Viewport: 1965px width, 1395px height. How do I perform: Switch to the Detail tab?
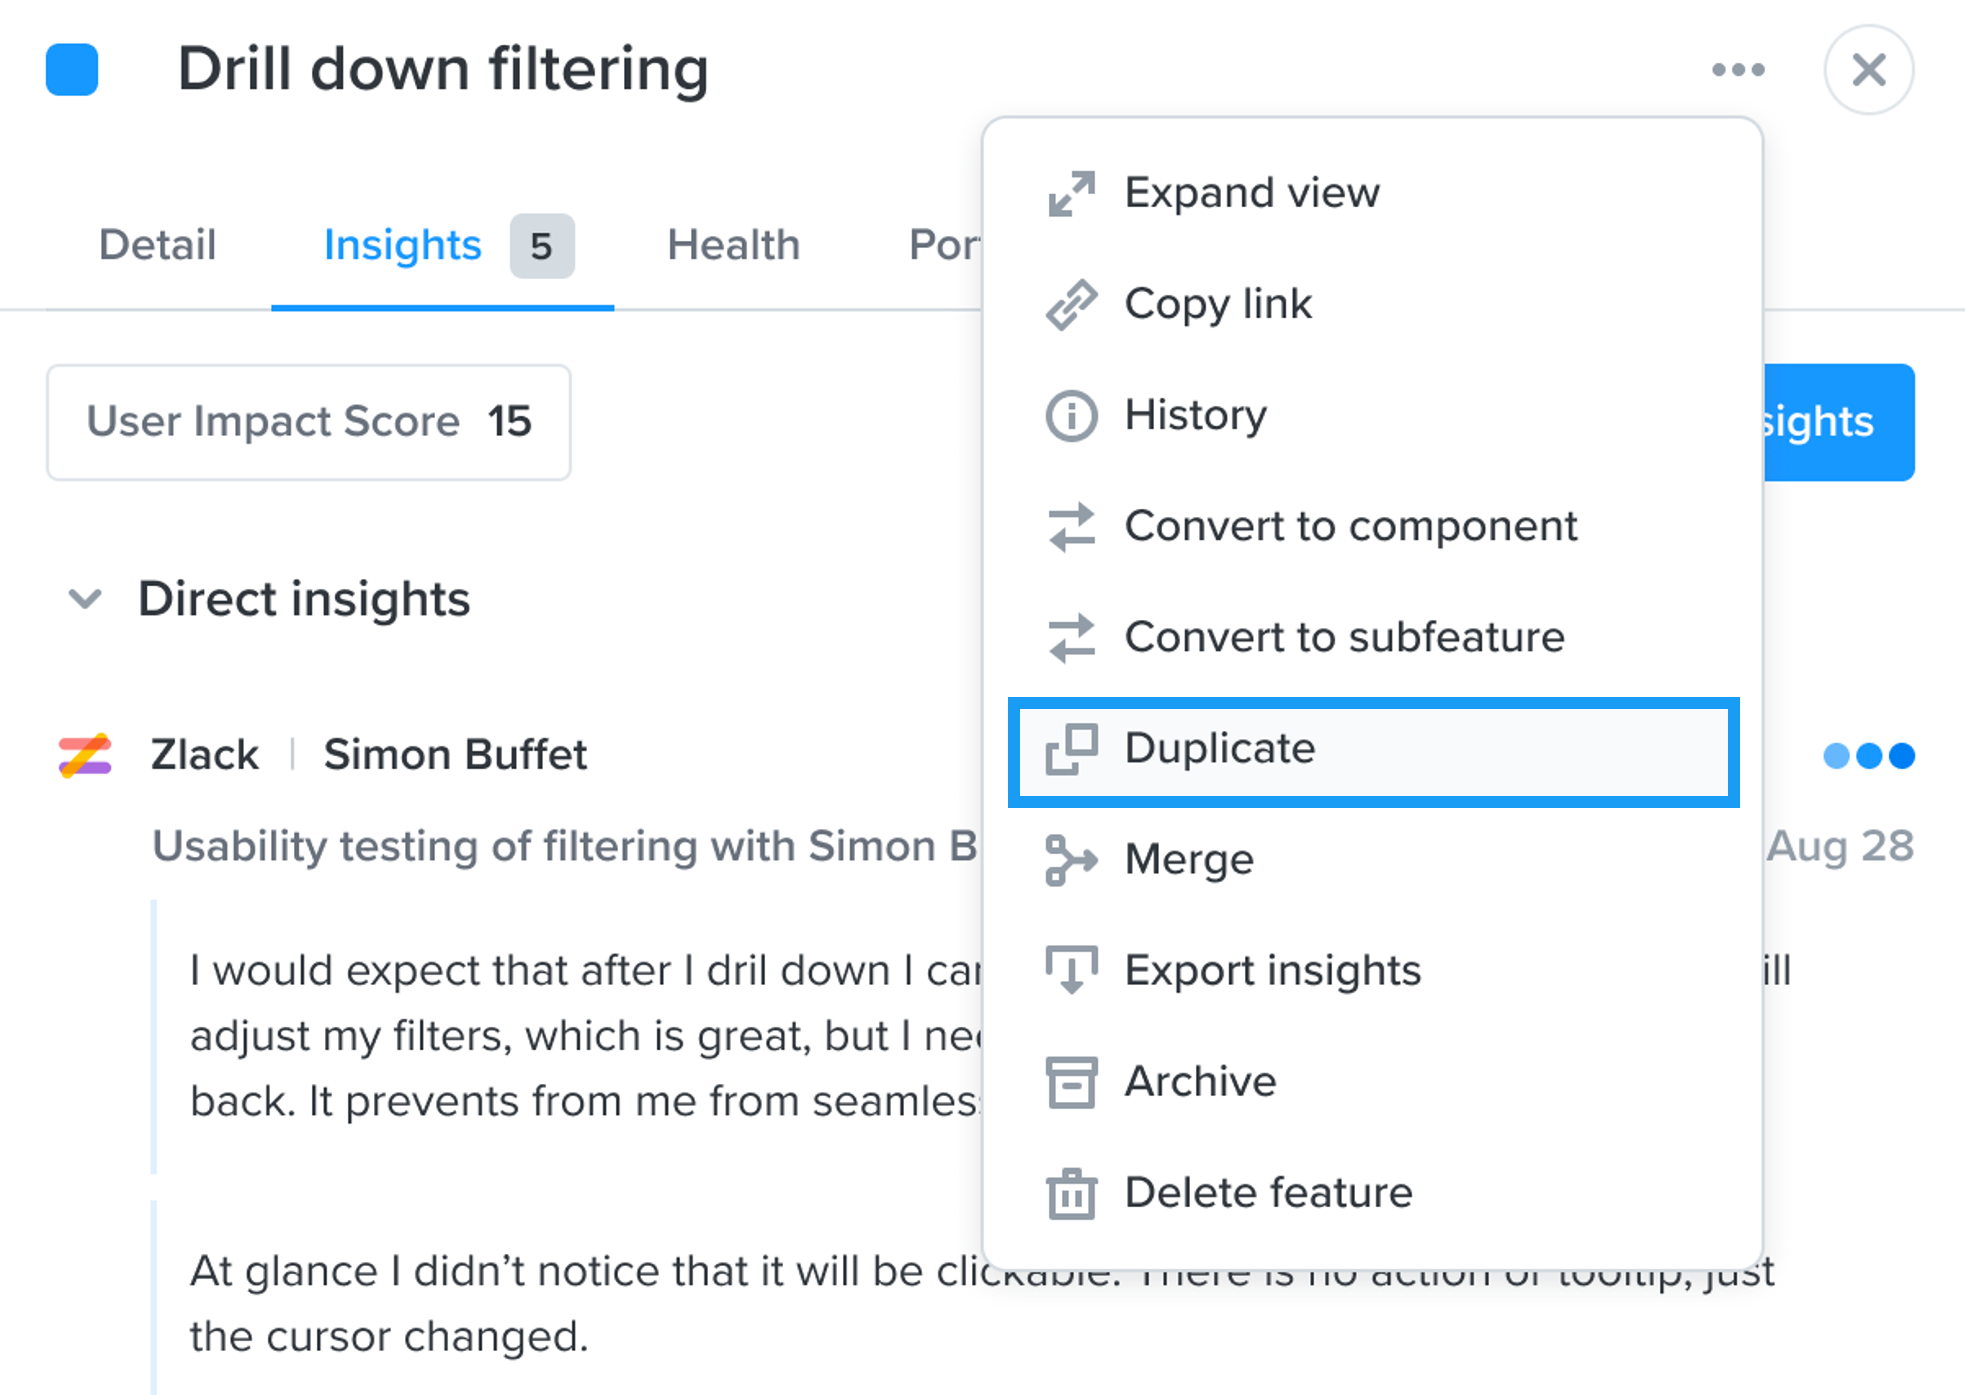(157, 245)
